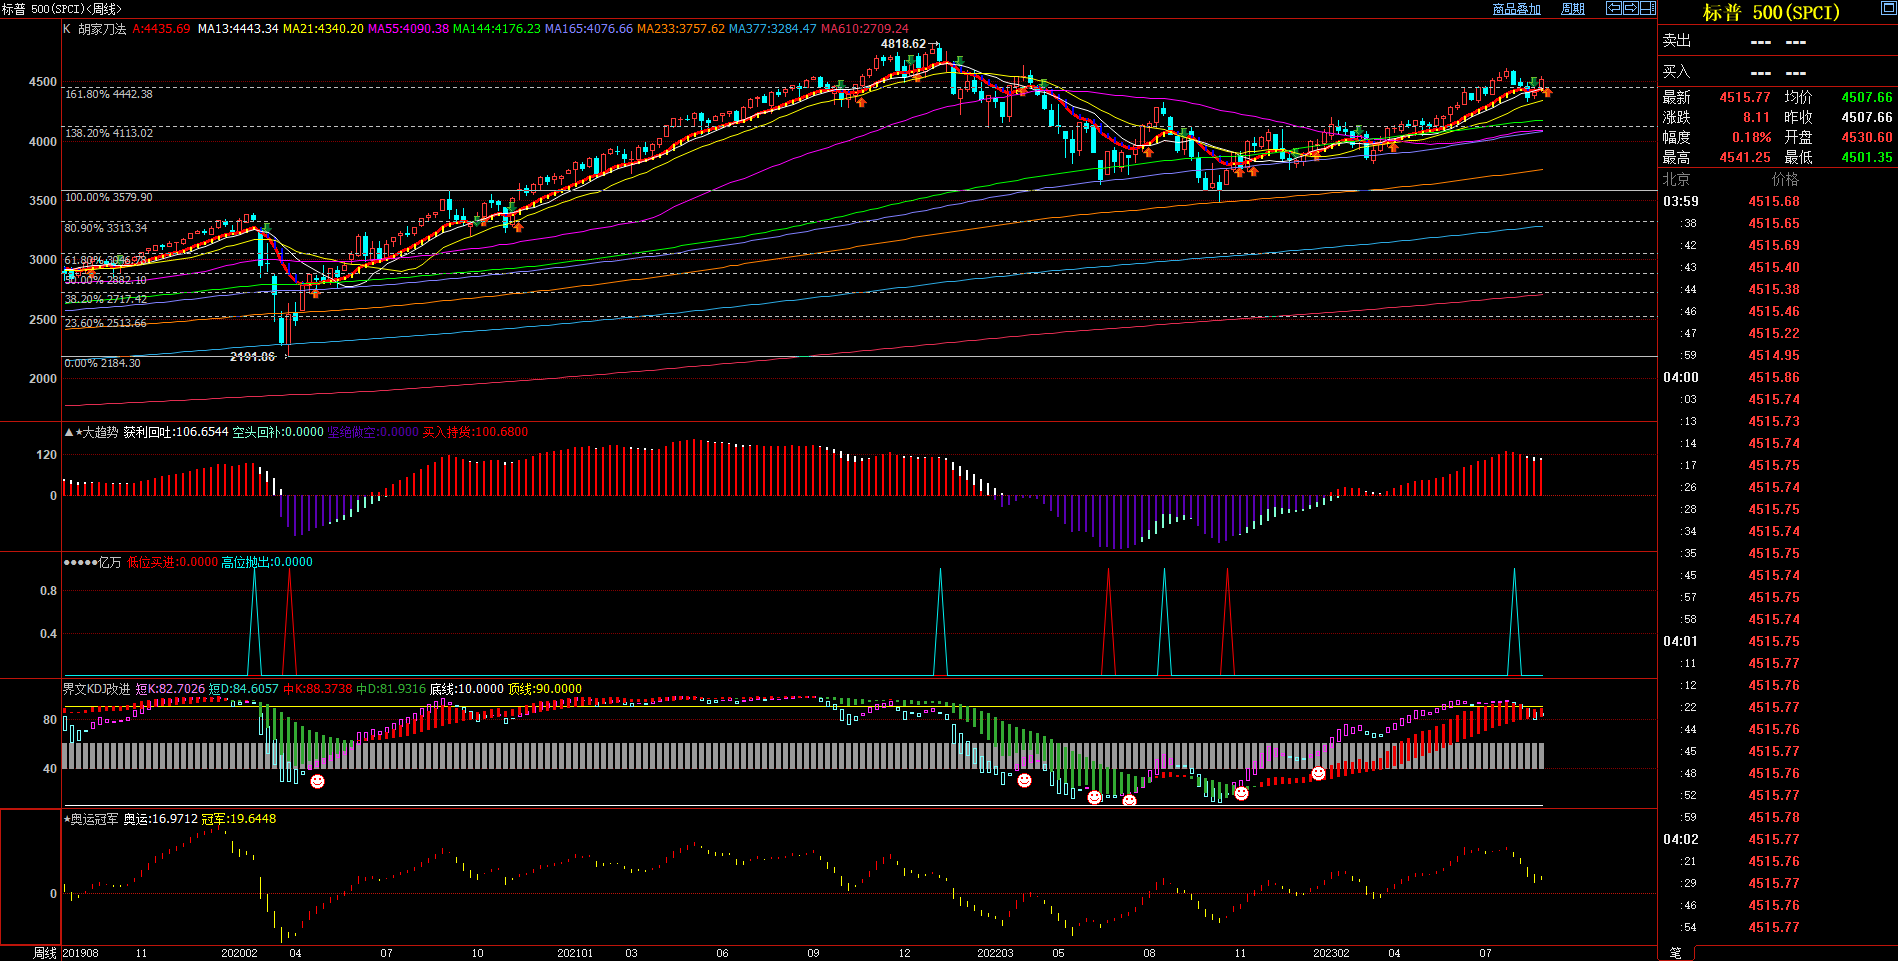Open the 商品叠加 link
This screenshot has height=961, width=1898.
[1516, 9]
